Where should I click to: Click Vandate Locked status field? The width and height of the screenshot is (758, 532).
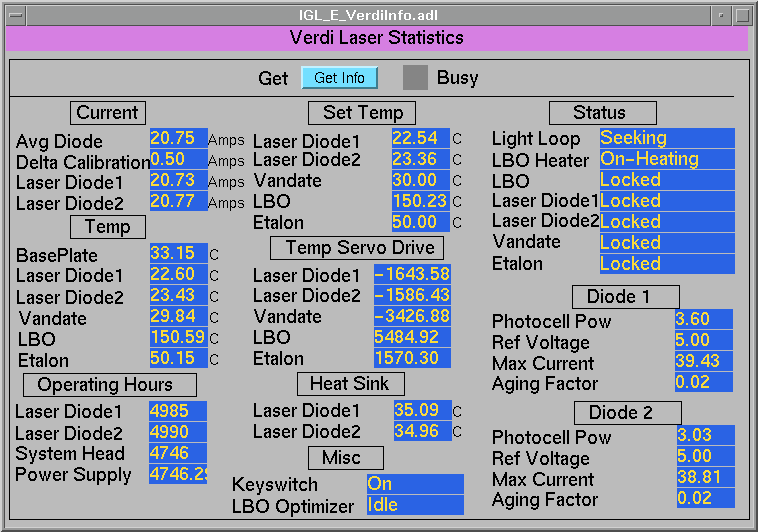(667, 243)
